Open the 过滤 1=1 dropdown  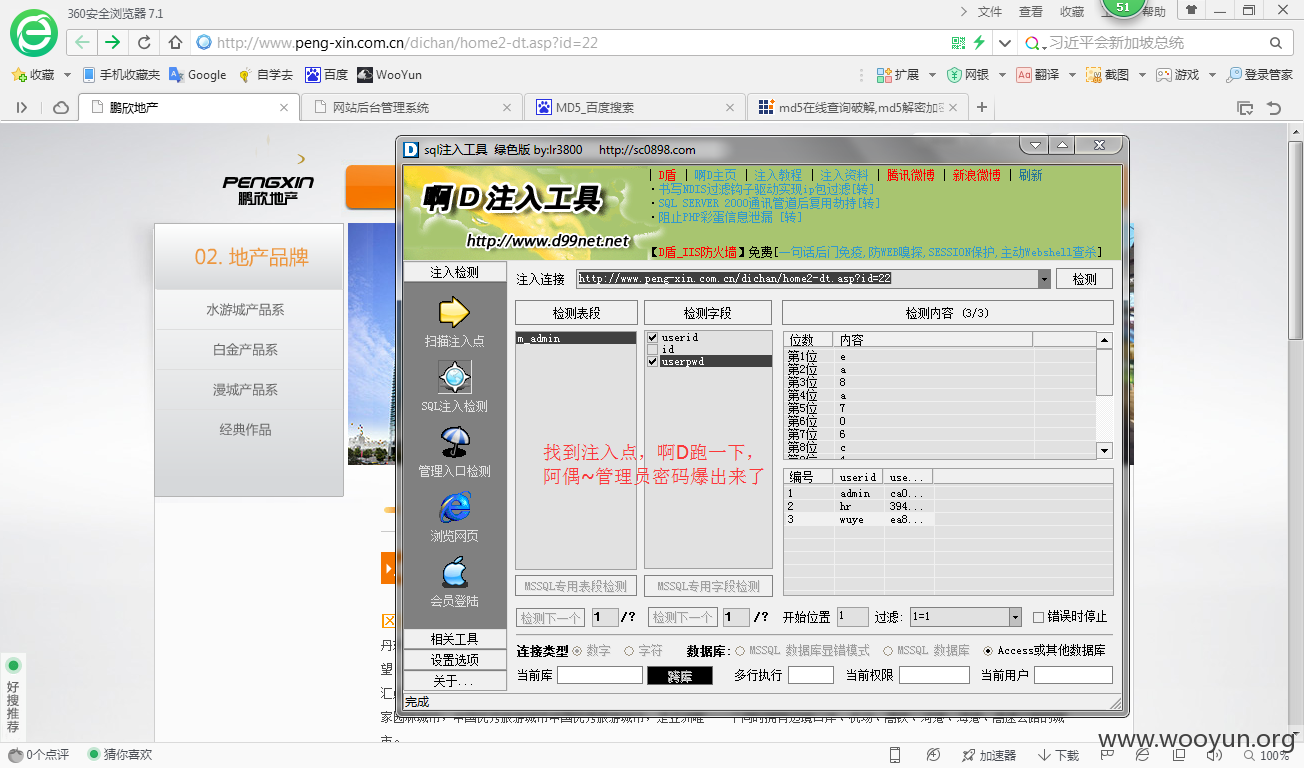1015,617
